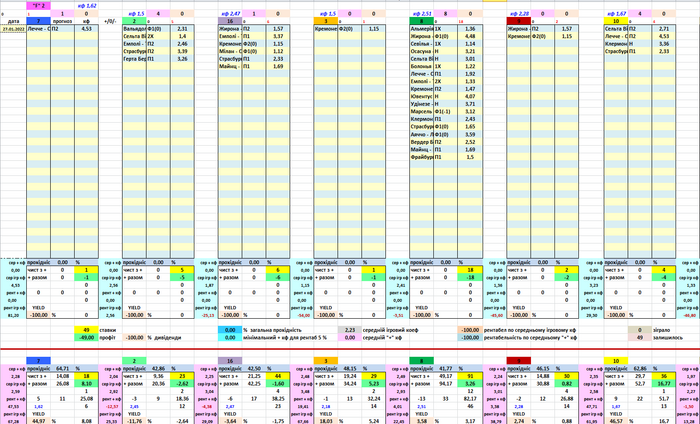Click the pass rate value 64,71
The width and height of the screenshot is (700, 424).
pyautogui.click(x=62, y=369)
